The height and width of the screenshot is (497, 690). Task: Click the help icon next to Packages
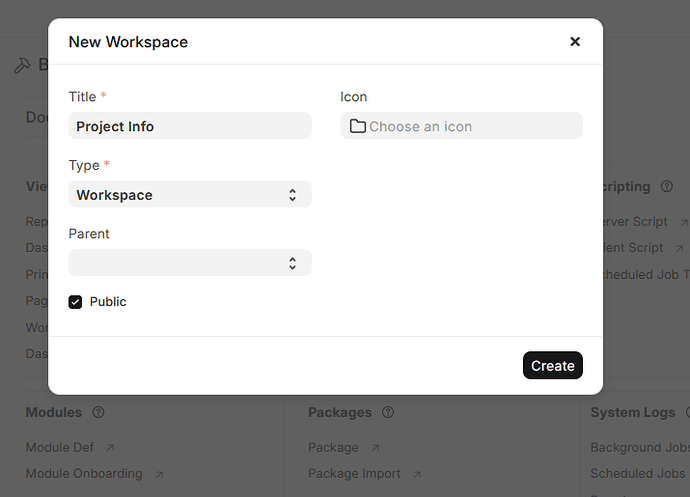pos(388,412)
